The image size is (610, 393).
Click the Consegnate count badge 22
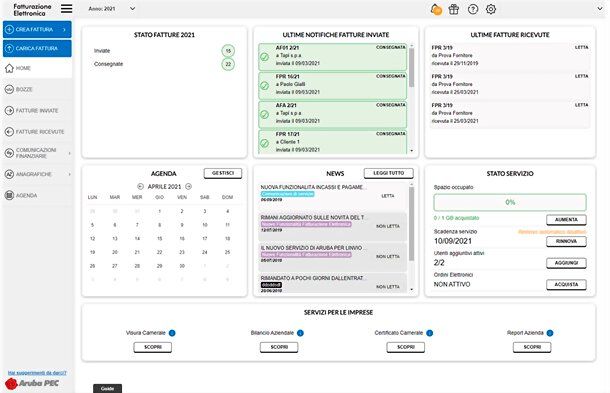[228, 64]
